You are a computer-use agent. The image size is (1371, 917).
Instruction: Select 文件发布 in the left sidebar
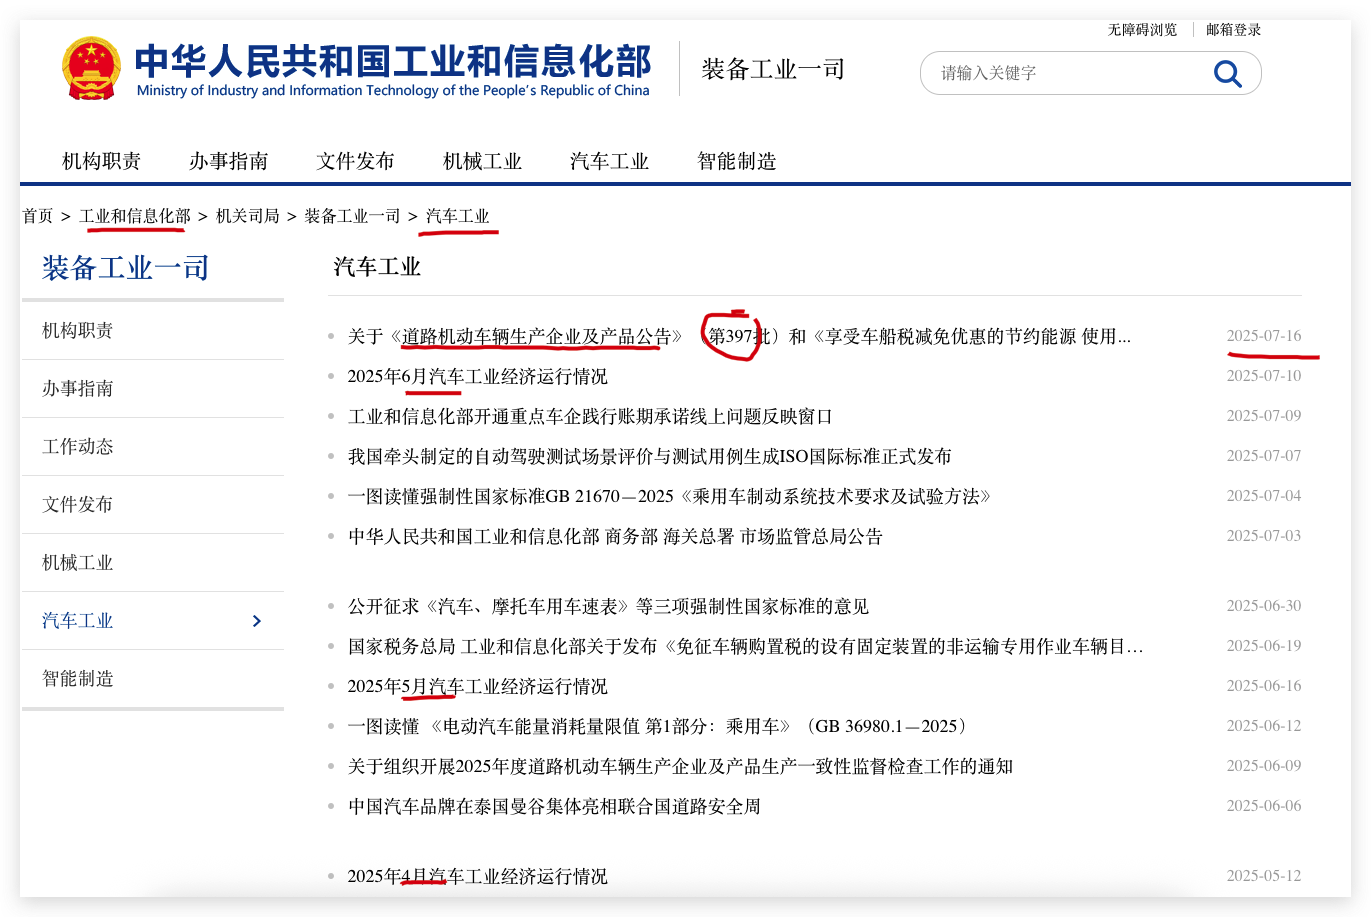pyautogui.click(x=153, y=505)
